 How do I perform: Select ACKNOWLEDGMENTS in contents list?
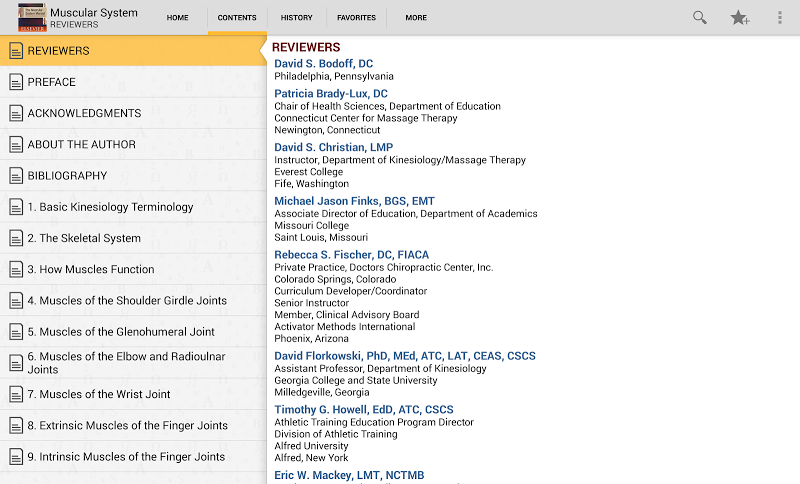click(84, 113)
